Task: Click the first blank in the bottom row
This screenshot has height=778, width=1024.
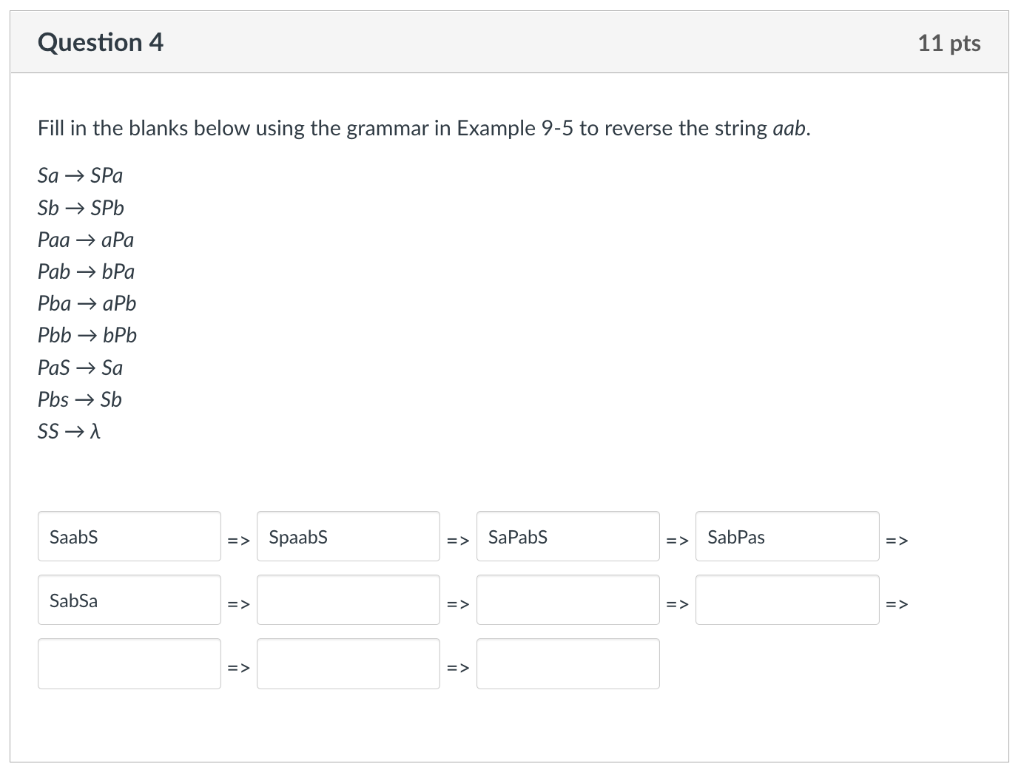Action: click(x=128, y=663)
